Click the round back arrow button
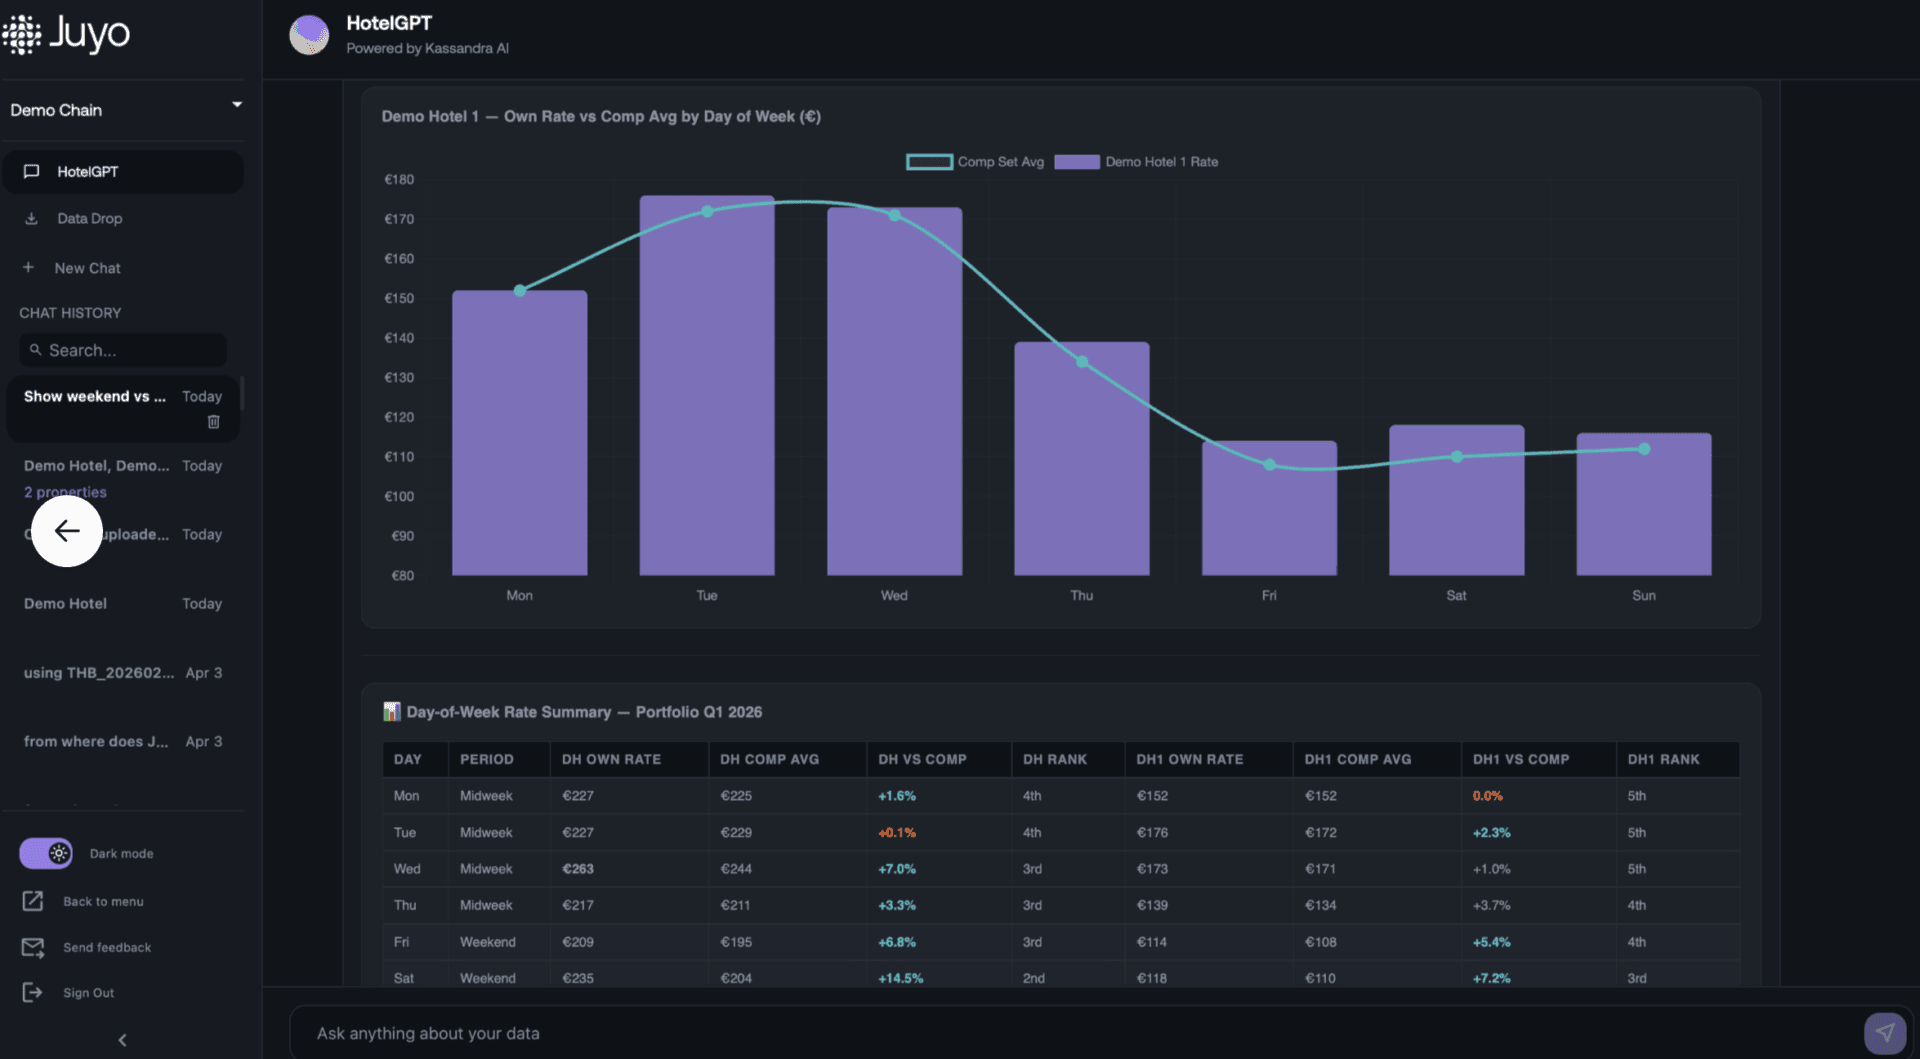1920x1059 pixels. pyautogui.click(x=67, y=531)
